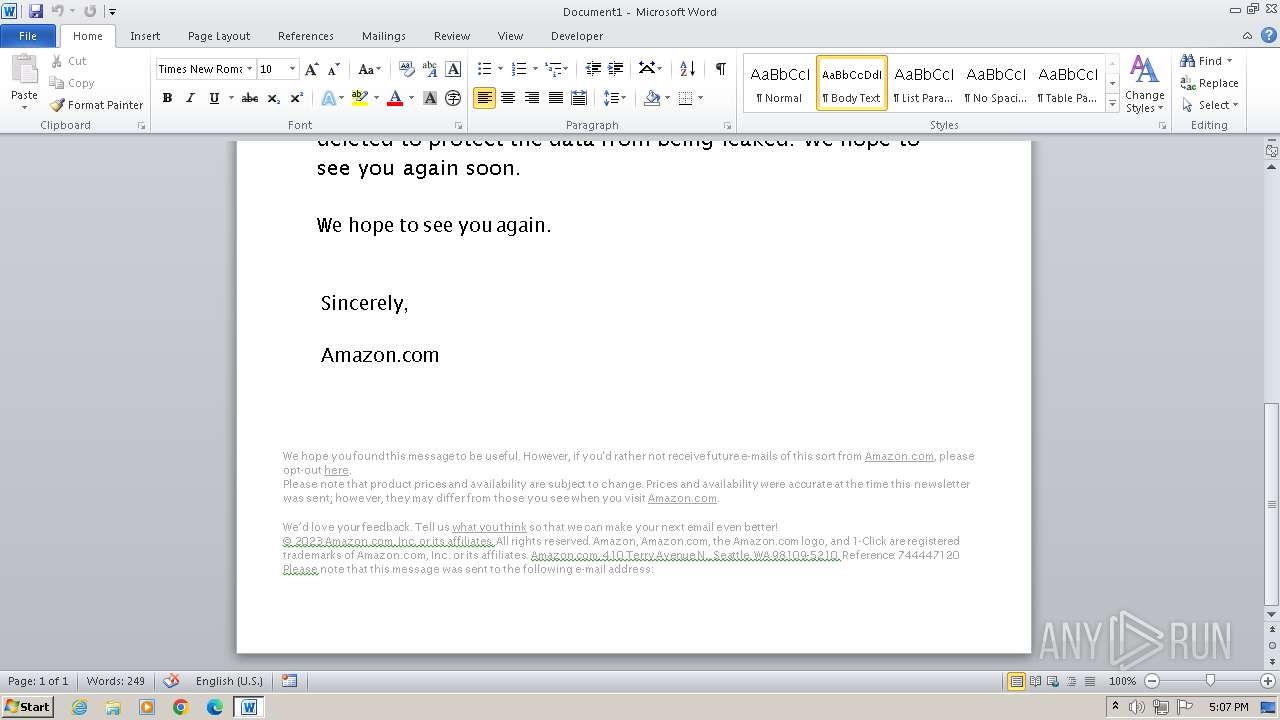Click the opt-out 'here' link

336,470
